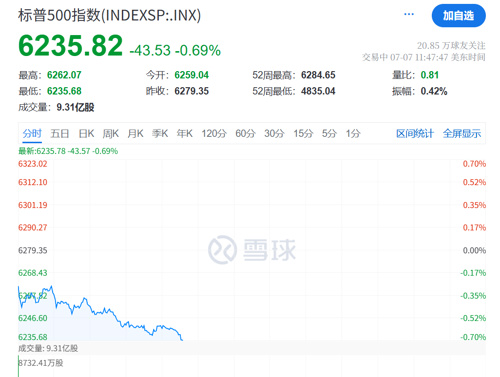The height and width of the screenshot is (377, 500).
Task: Switch to the 五日 five-day tab
Action: [x=60, y=134]
